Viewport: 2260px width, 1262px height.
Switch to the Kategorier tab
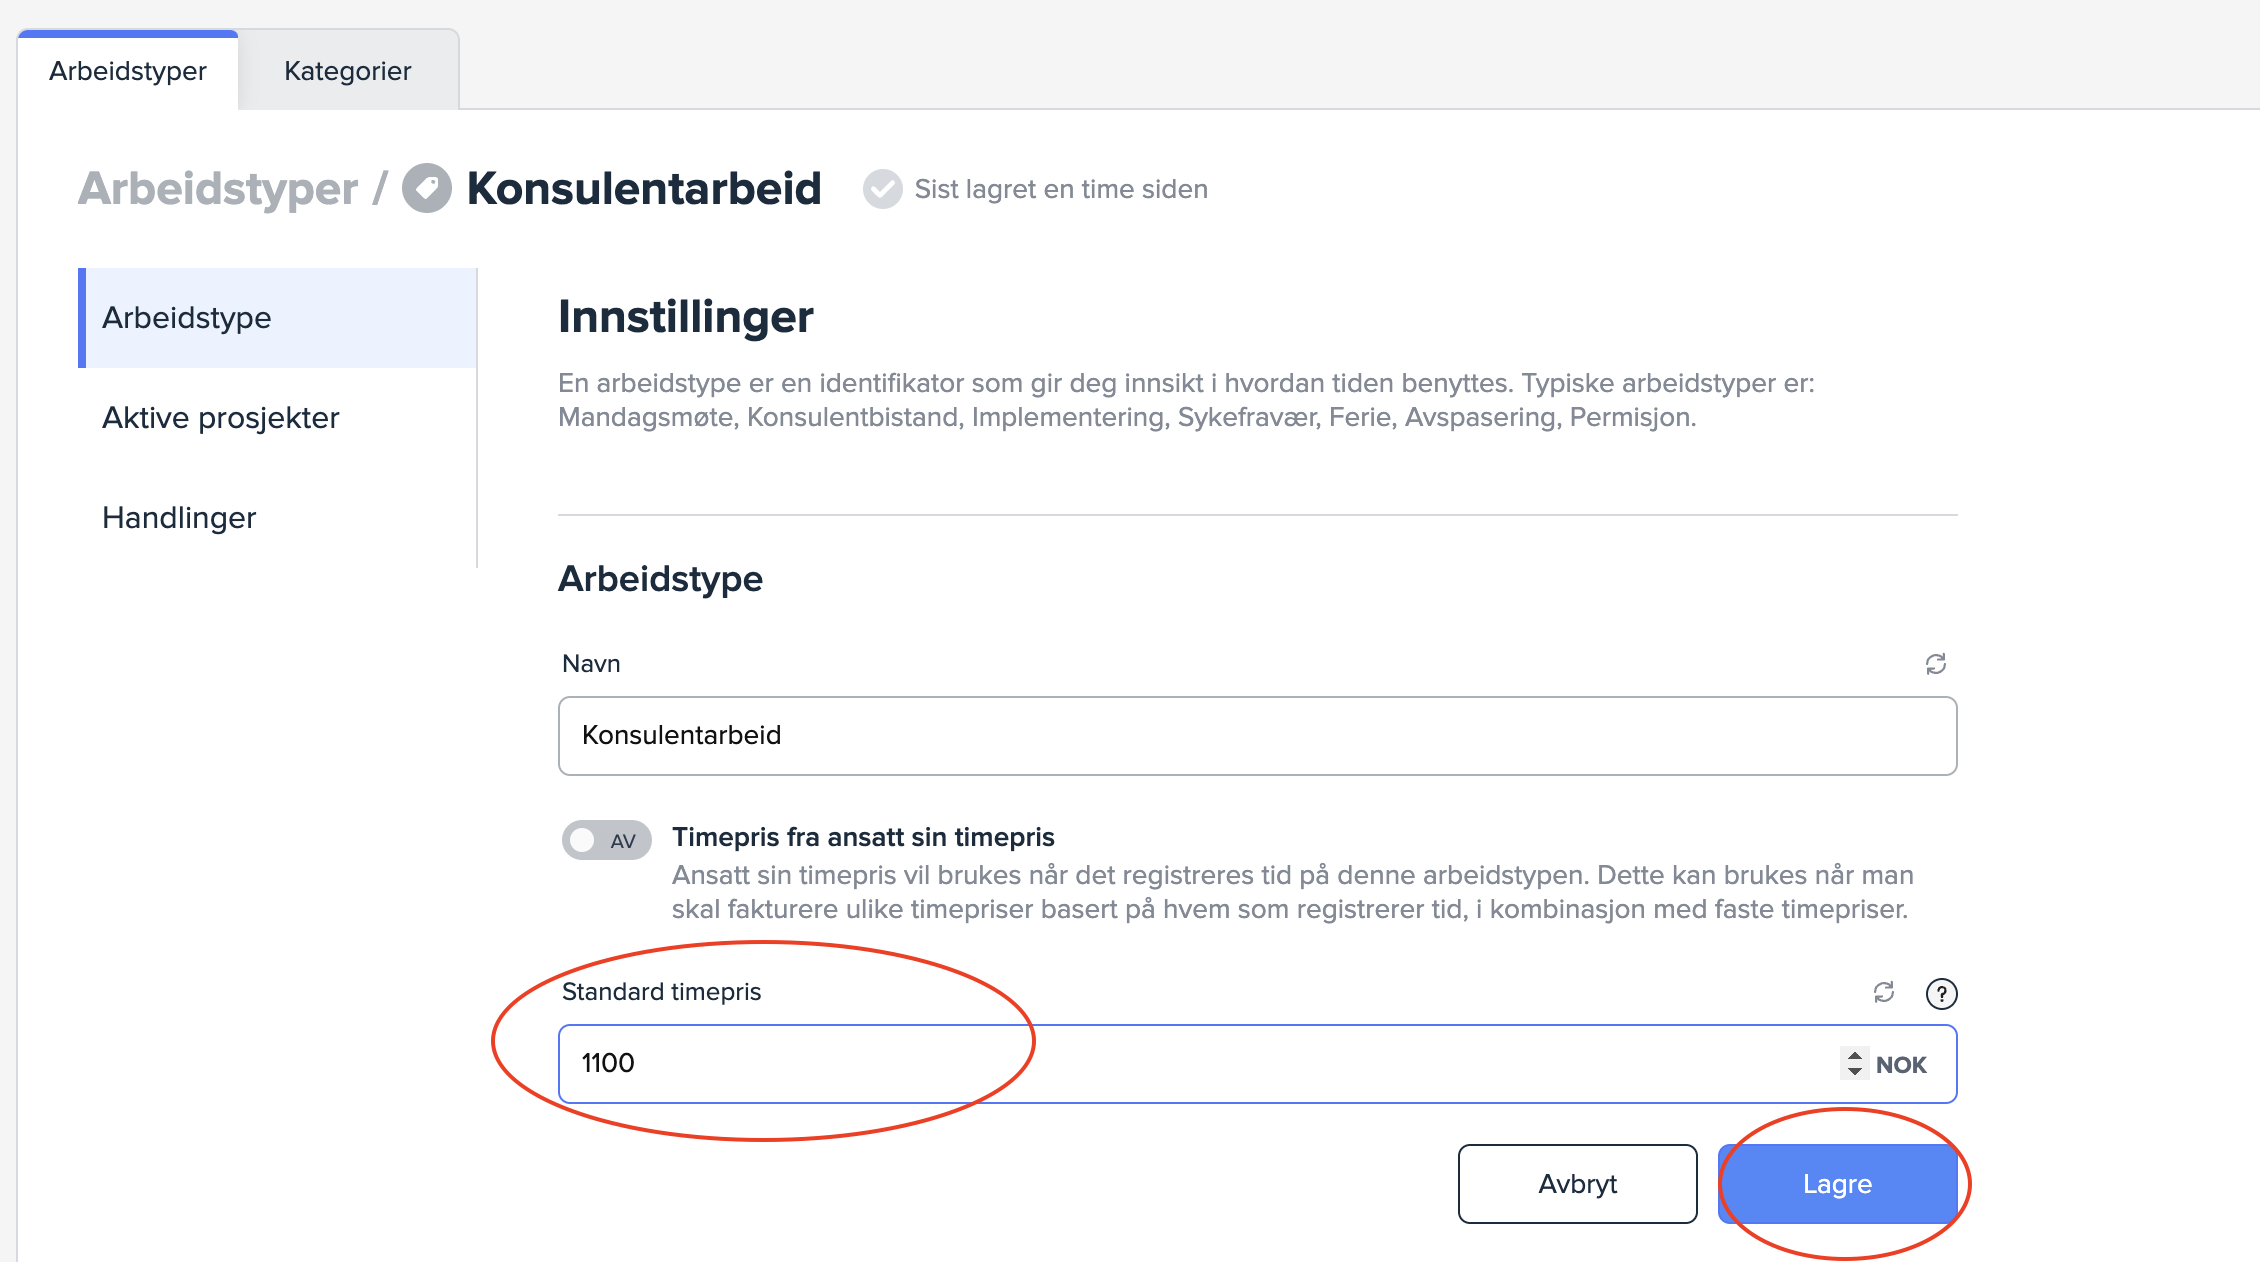[347, 71]
